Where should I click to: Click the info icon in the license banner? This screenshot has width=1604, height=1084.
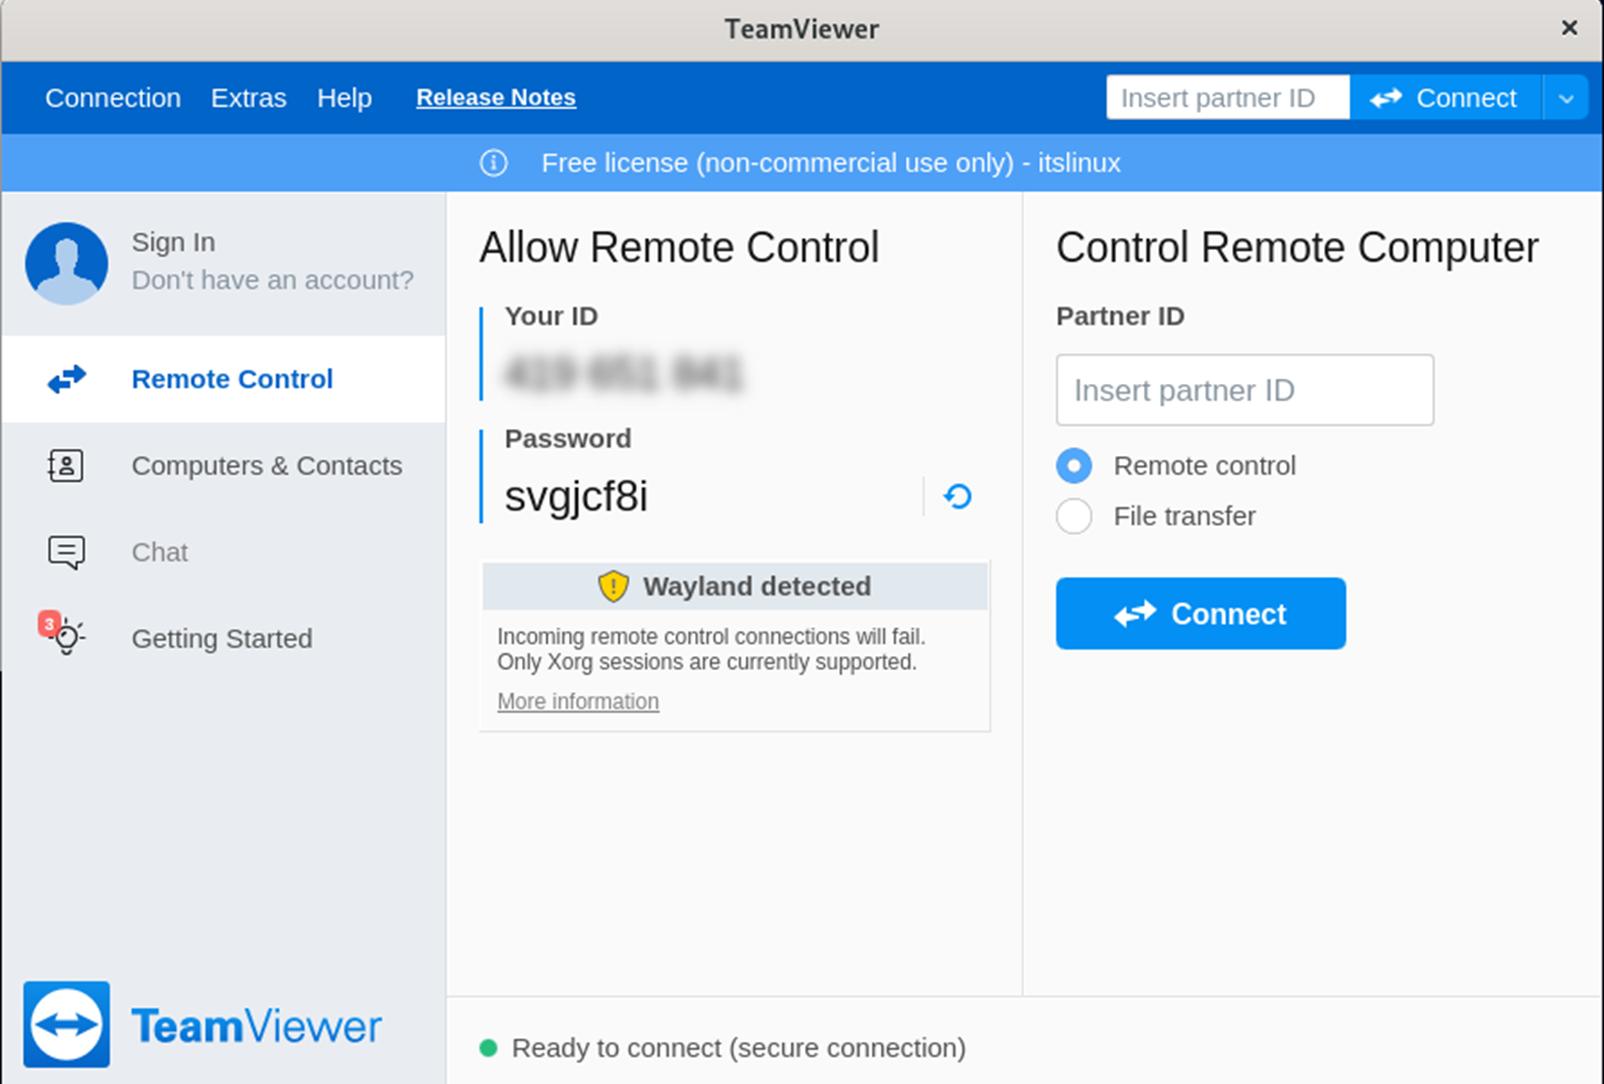coord(494,163)
